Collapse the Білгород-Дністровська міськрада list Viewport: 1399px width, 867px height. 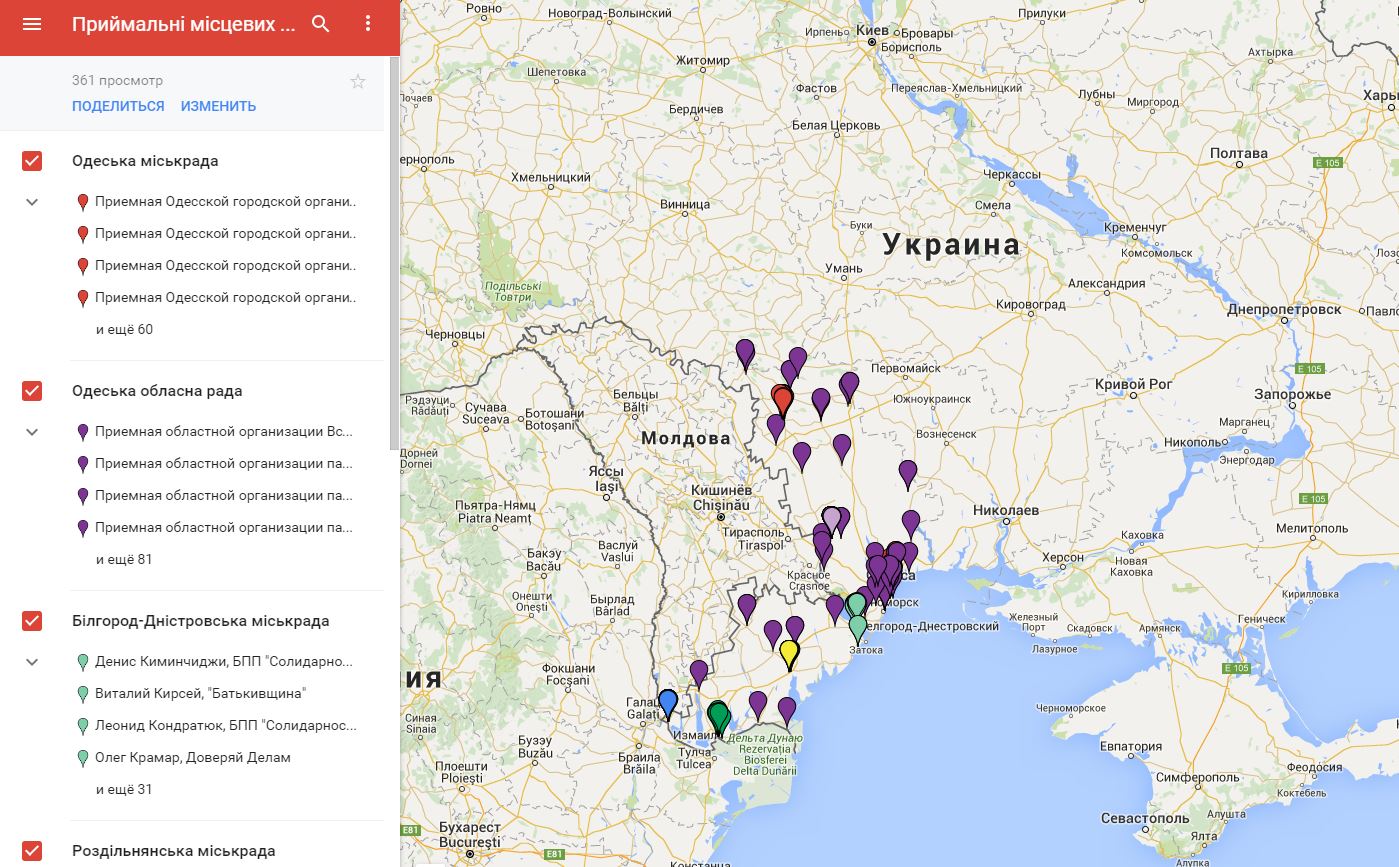coord(32,662)
